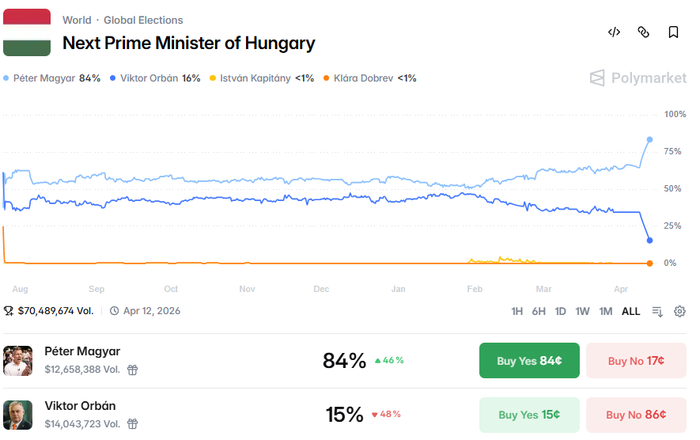Click the trophy icon next to total volume

click(9, 311)
